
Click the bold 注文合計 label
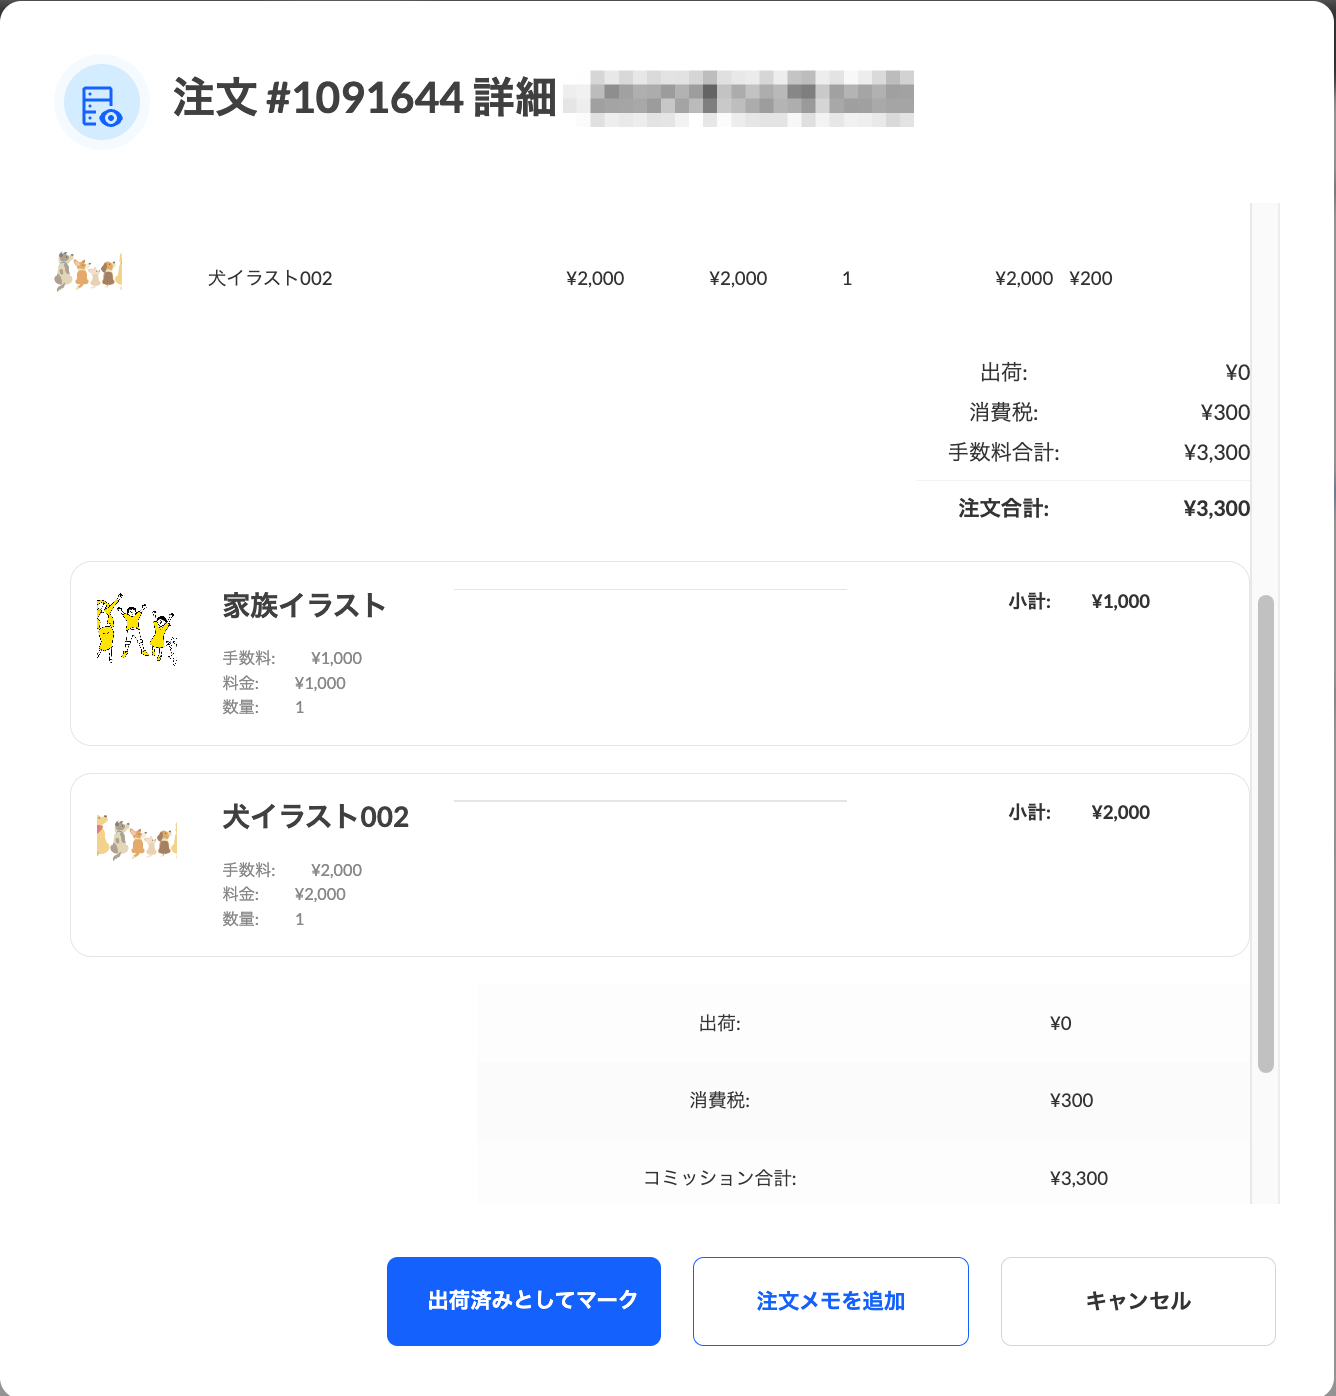click(1003, 509)
